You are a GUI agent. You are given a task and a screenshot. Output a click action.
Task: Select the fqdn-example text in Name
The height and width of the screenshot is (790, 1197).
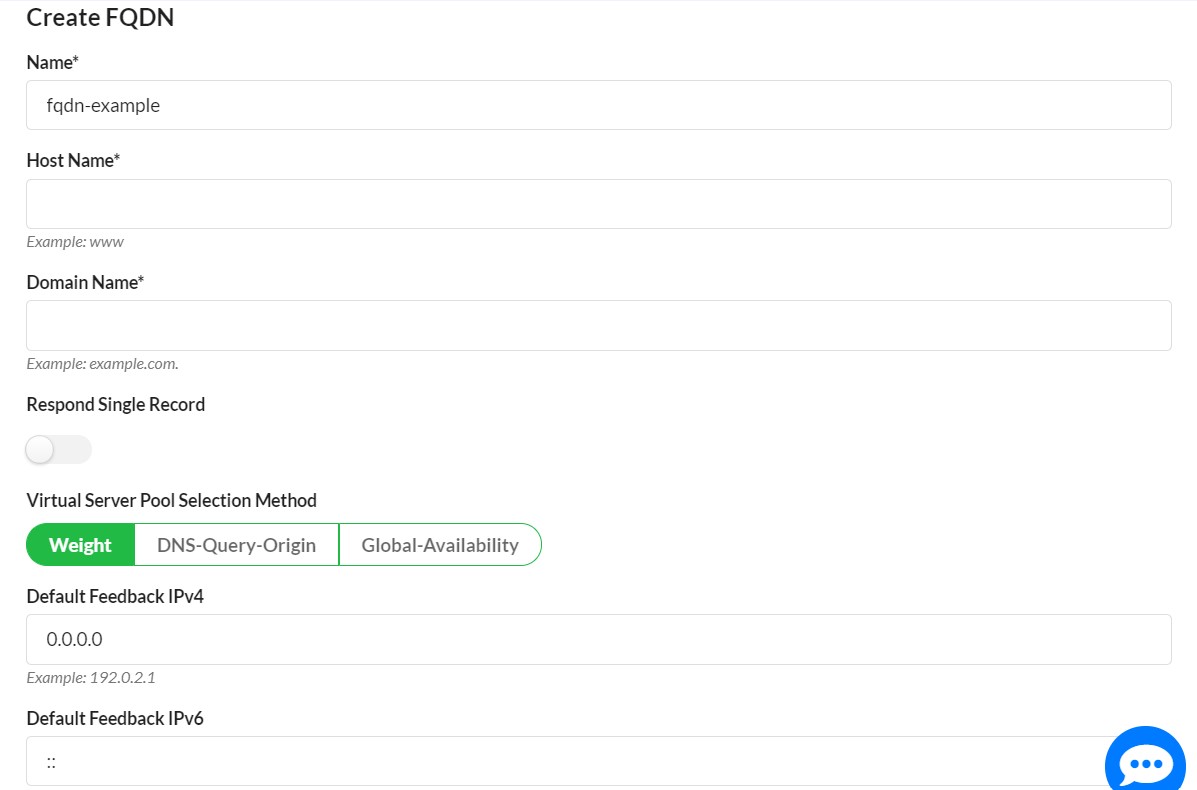coord(102,105)
